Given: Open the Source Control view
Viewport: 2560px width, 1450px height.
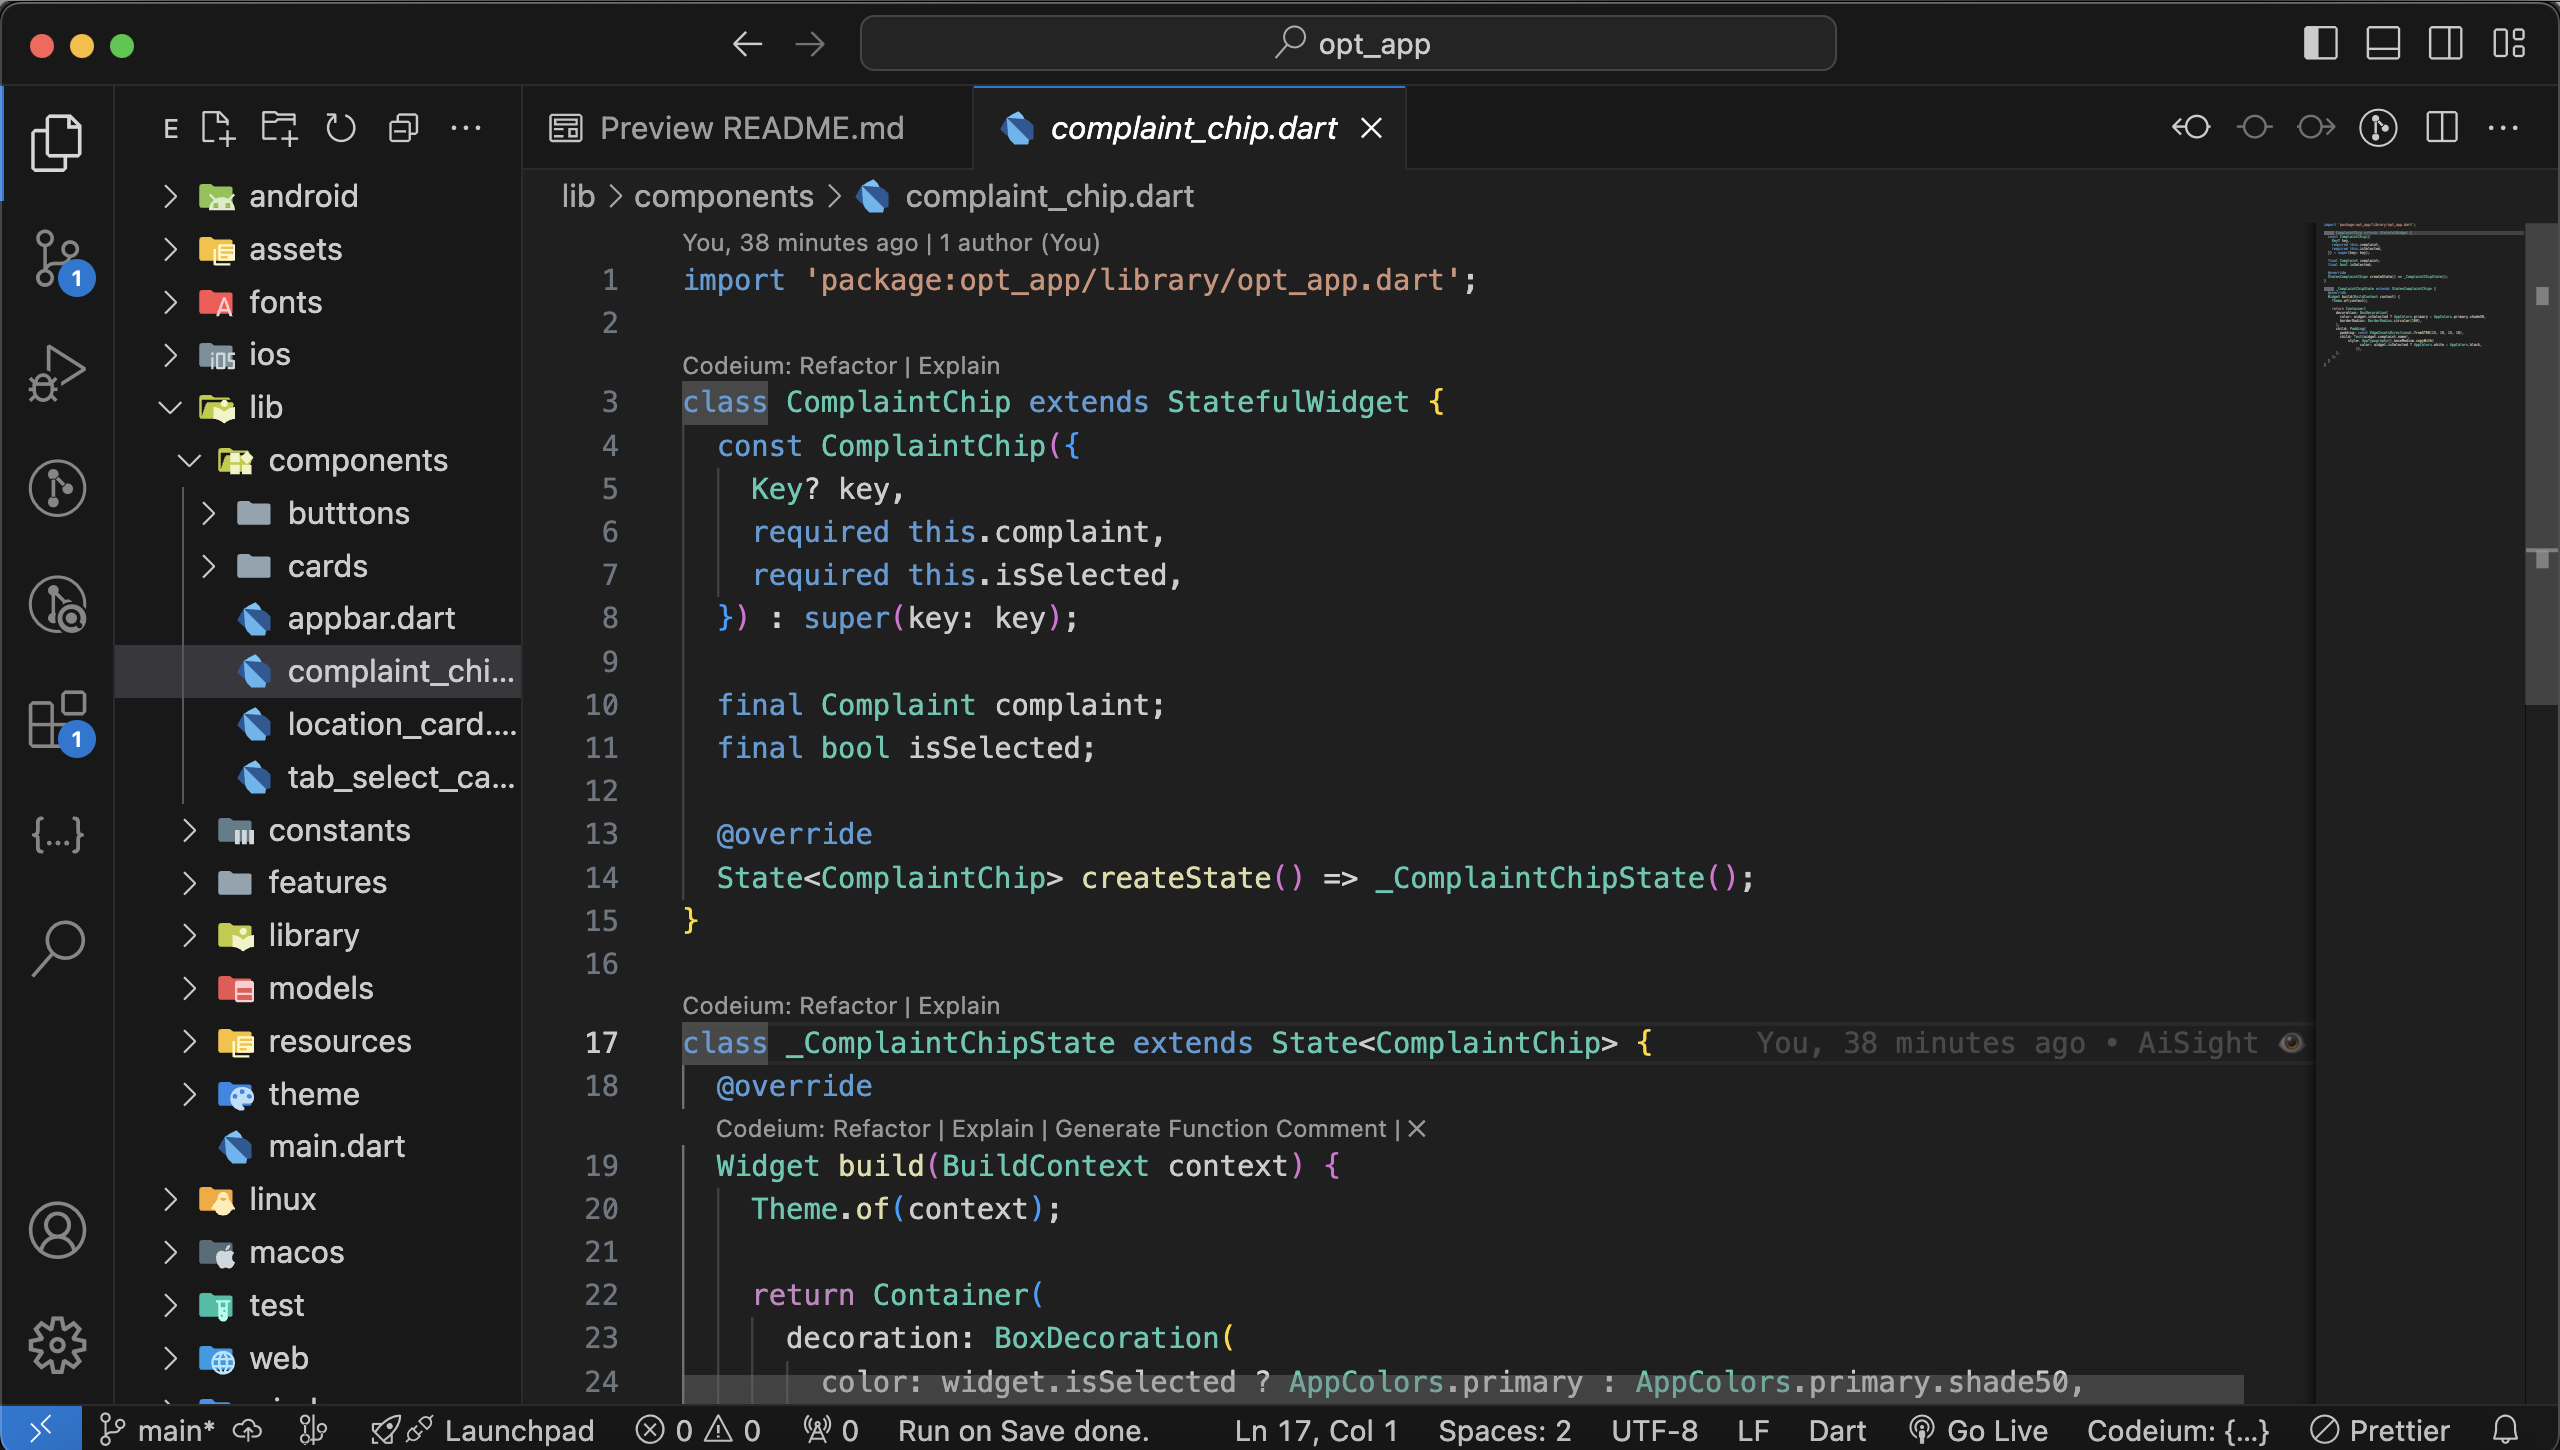Looking at the screenshot, I should (57, 258).
